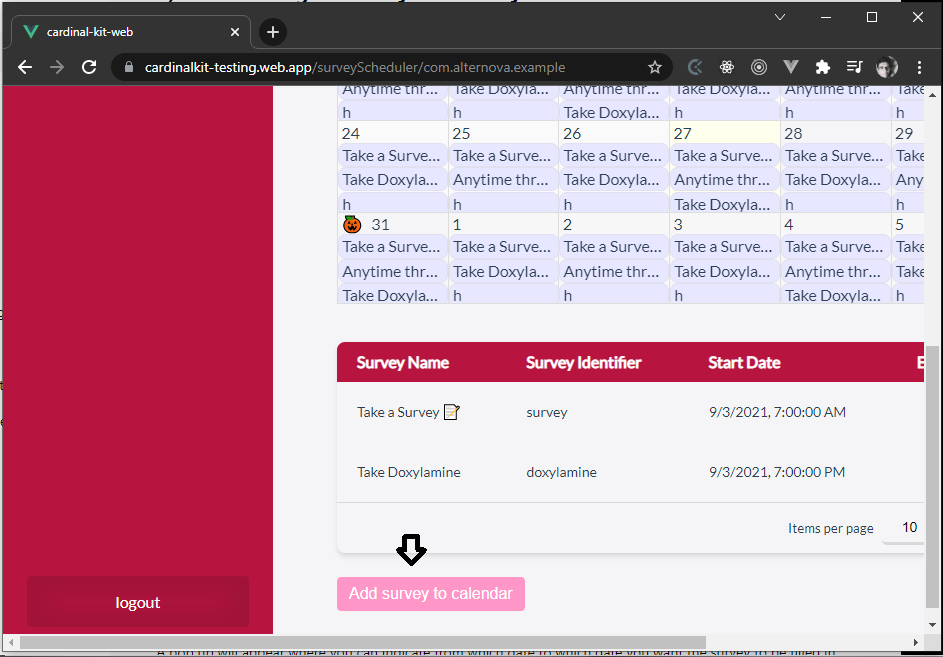Image resolution: width=943 pixels, height=657 pixels.
Task: Open a new browser tab
Action: 272,32
